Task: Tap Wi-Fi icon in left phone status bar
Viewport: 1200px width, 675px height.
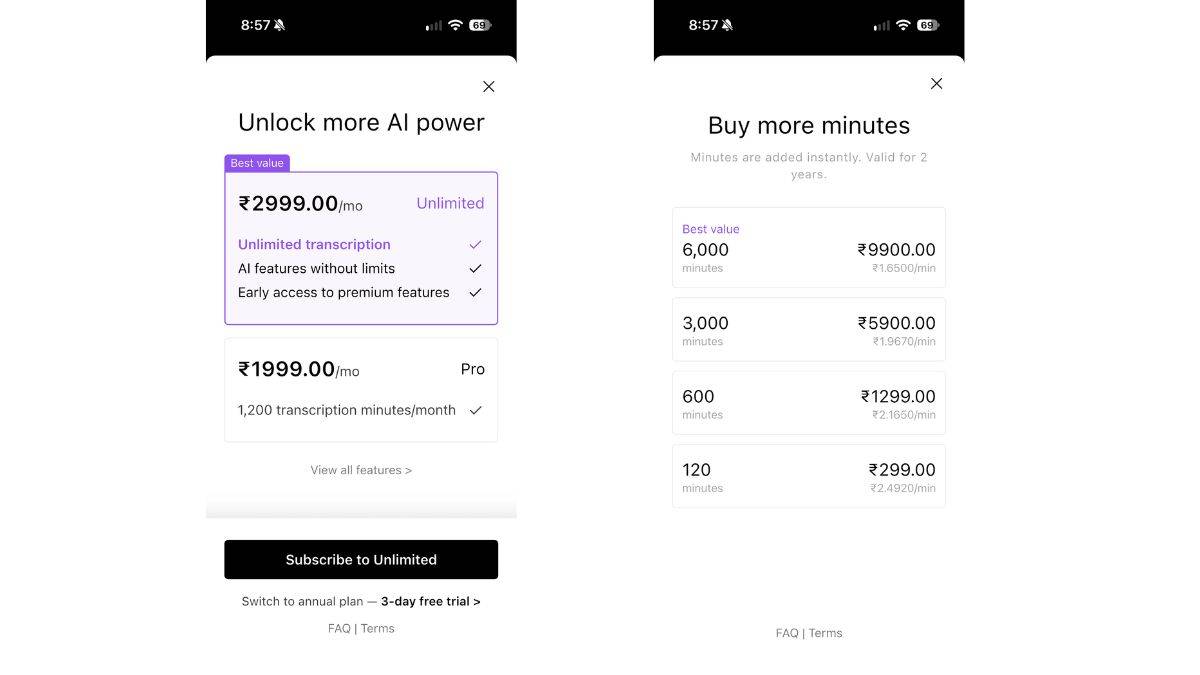Action: [455, 25]
